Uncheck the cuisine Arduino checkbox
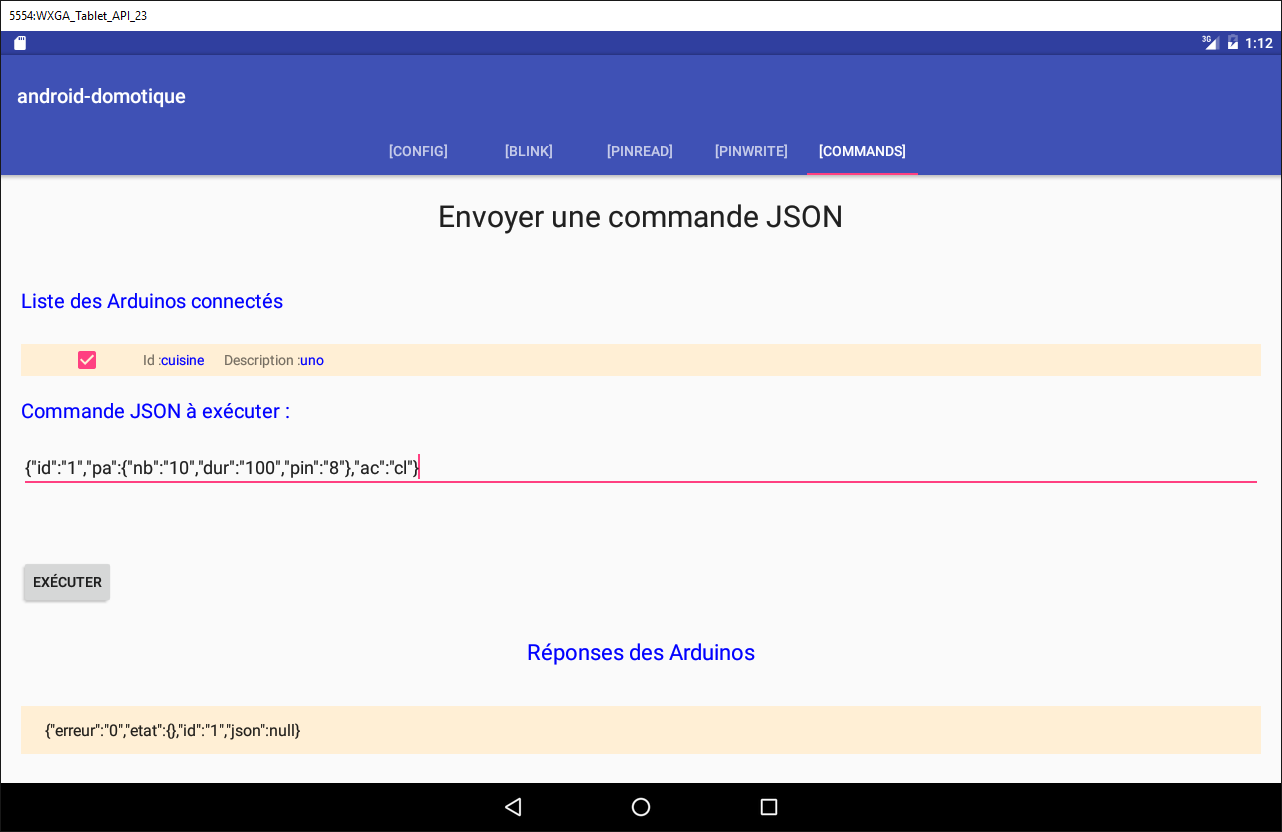 87,360
